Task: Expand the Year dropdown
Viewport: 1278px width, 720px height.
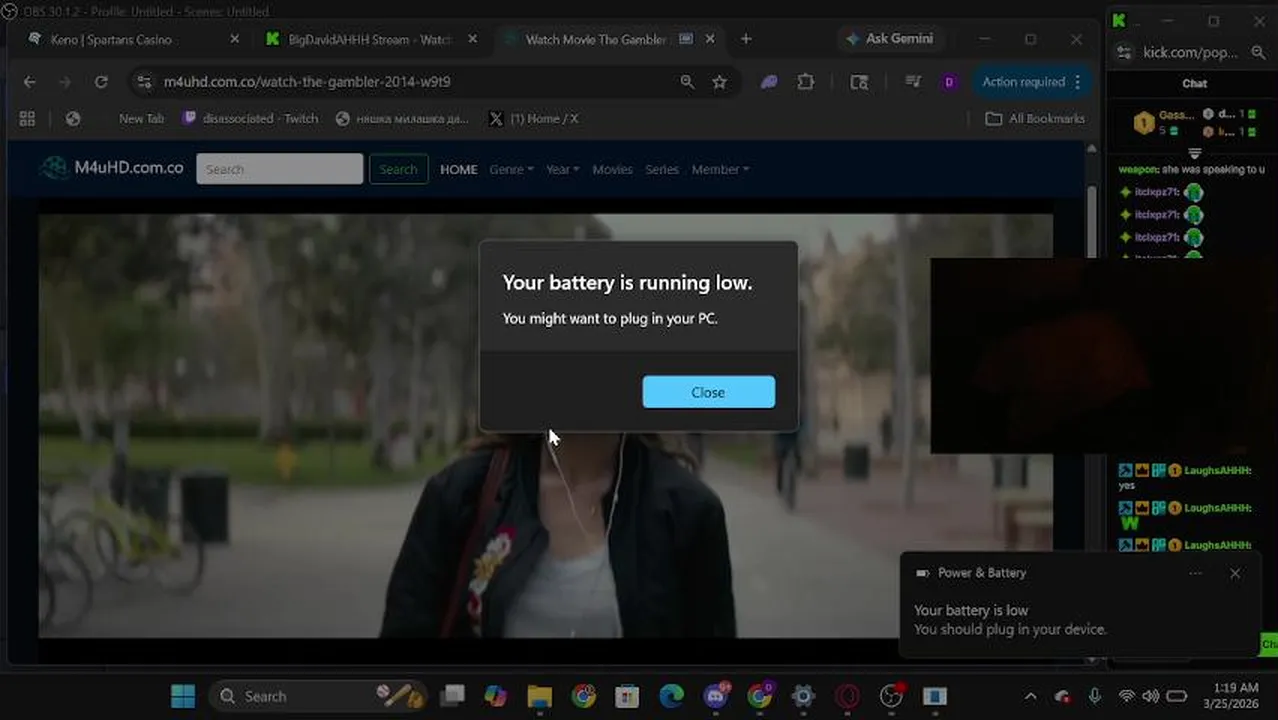Action: 562,169
